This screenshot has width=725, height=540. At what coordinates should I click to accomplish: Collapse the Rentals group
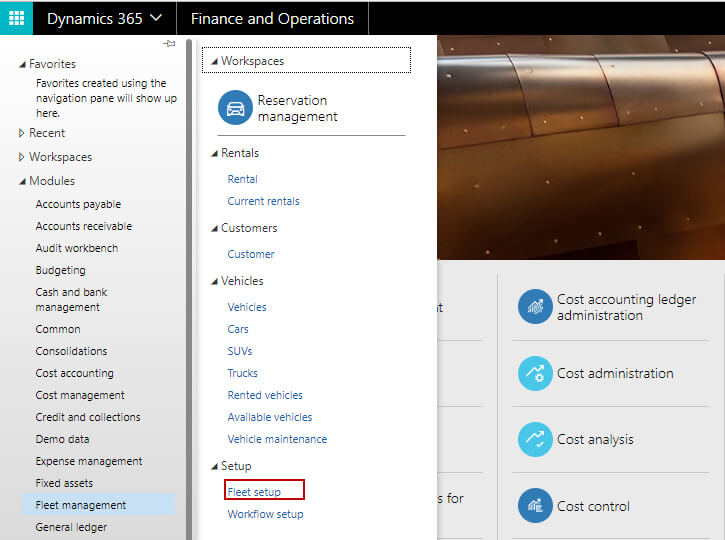click(x=214, y=153)
